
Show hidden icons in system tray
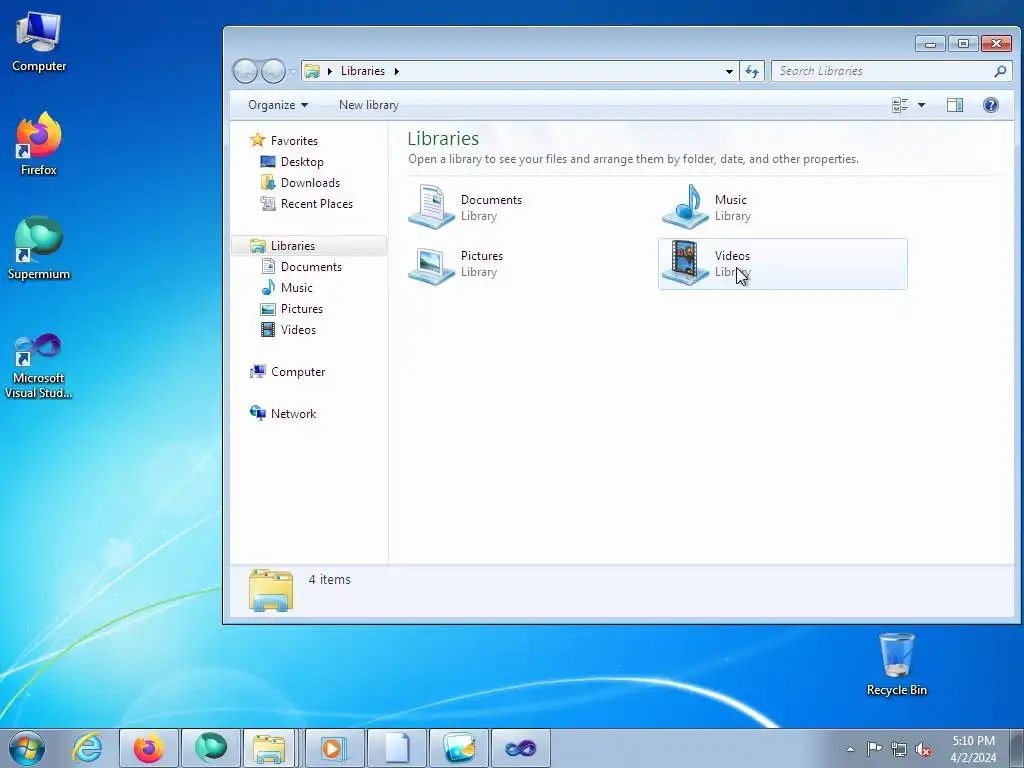(850, 749)
